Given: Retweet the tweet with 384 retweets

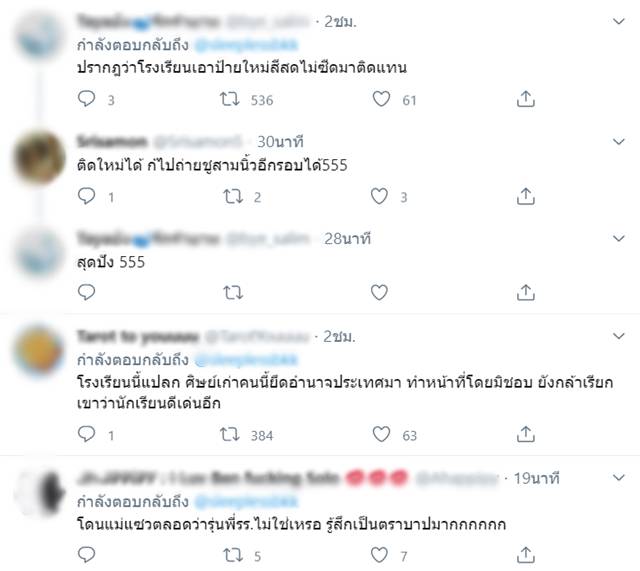Looking at the screenshot, I should 230,434.
